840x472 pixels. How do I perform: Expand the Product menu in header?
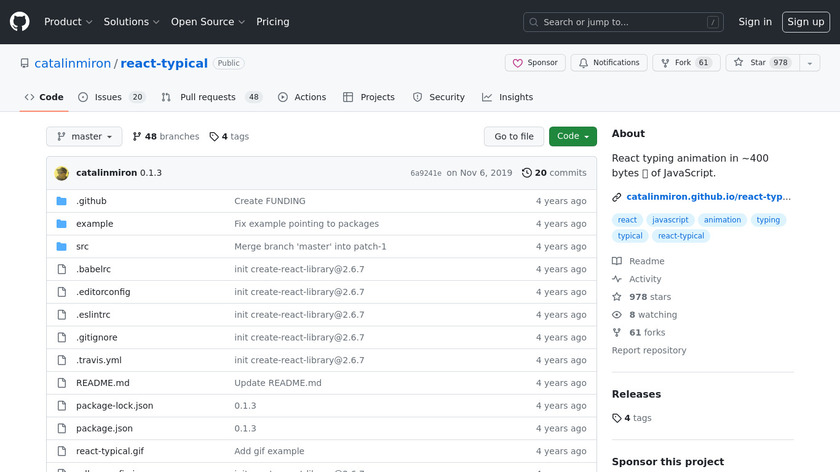[68, 21]
